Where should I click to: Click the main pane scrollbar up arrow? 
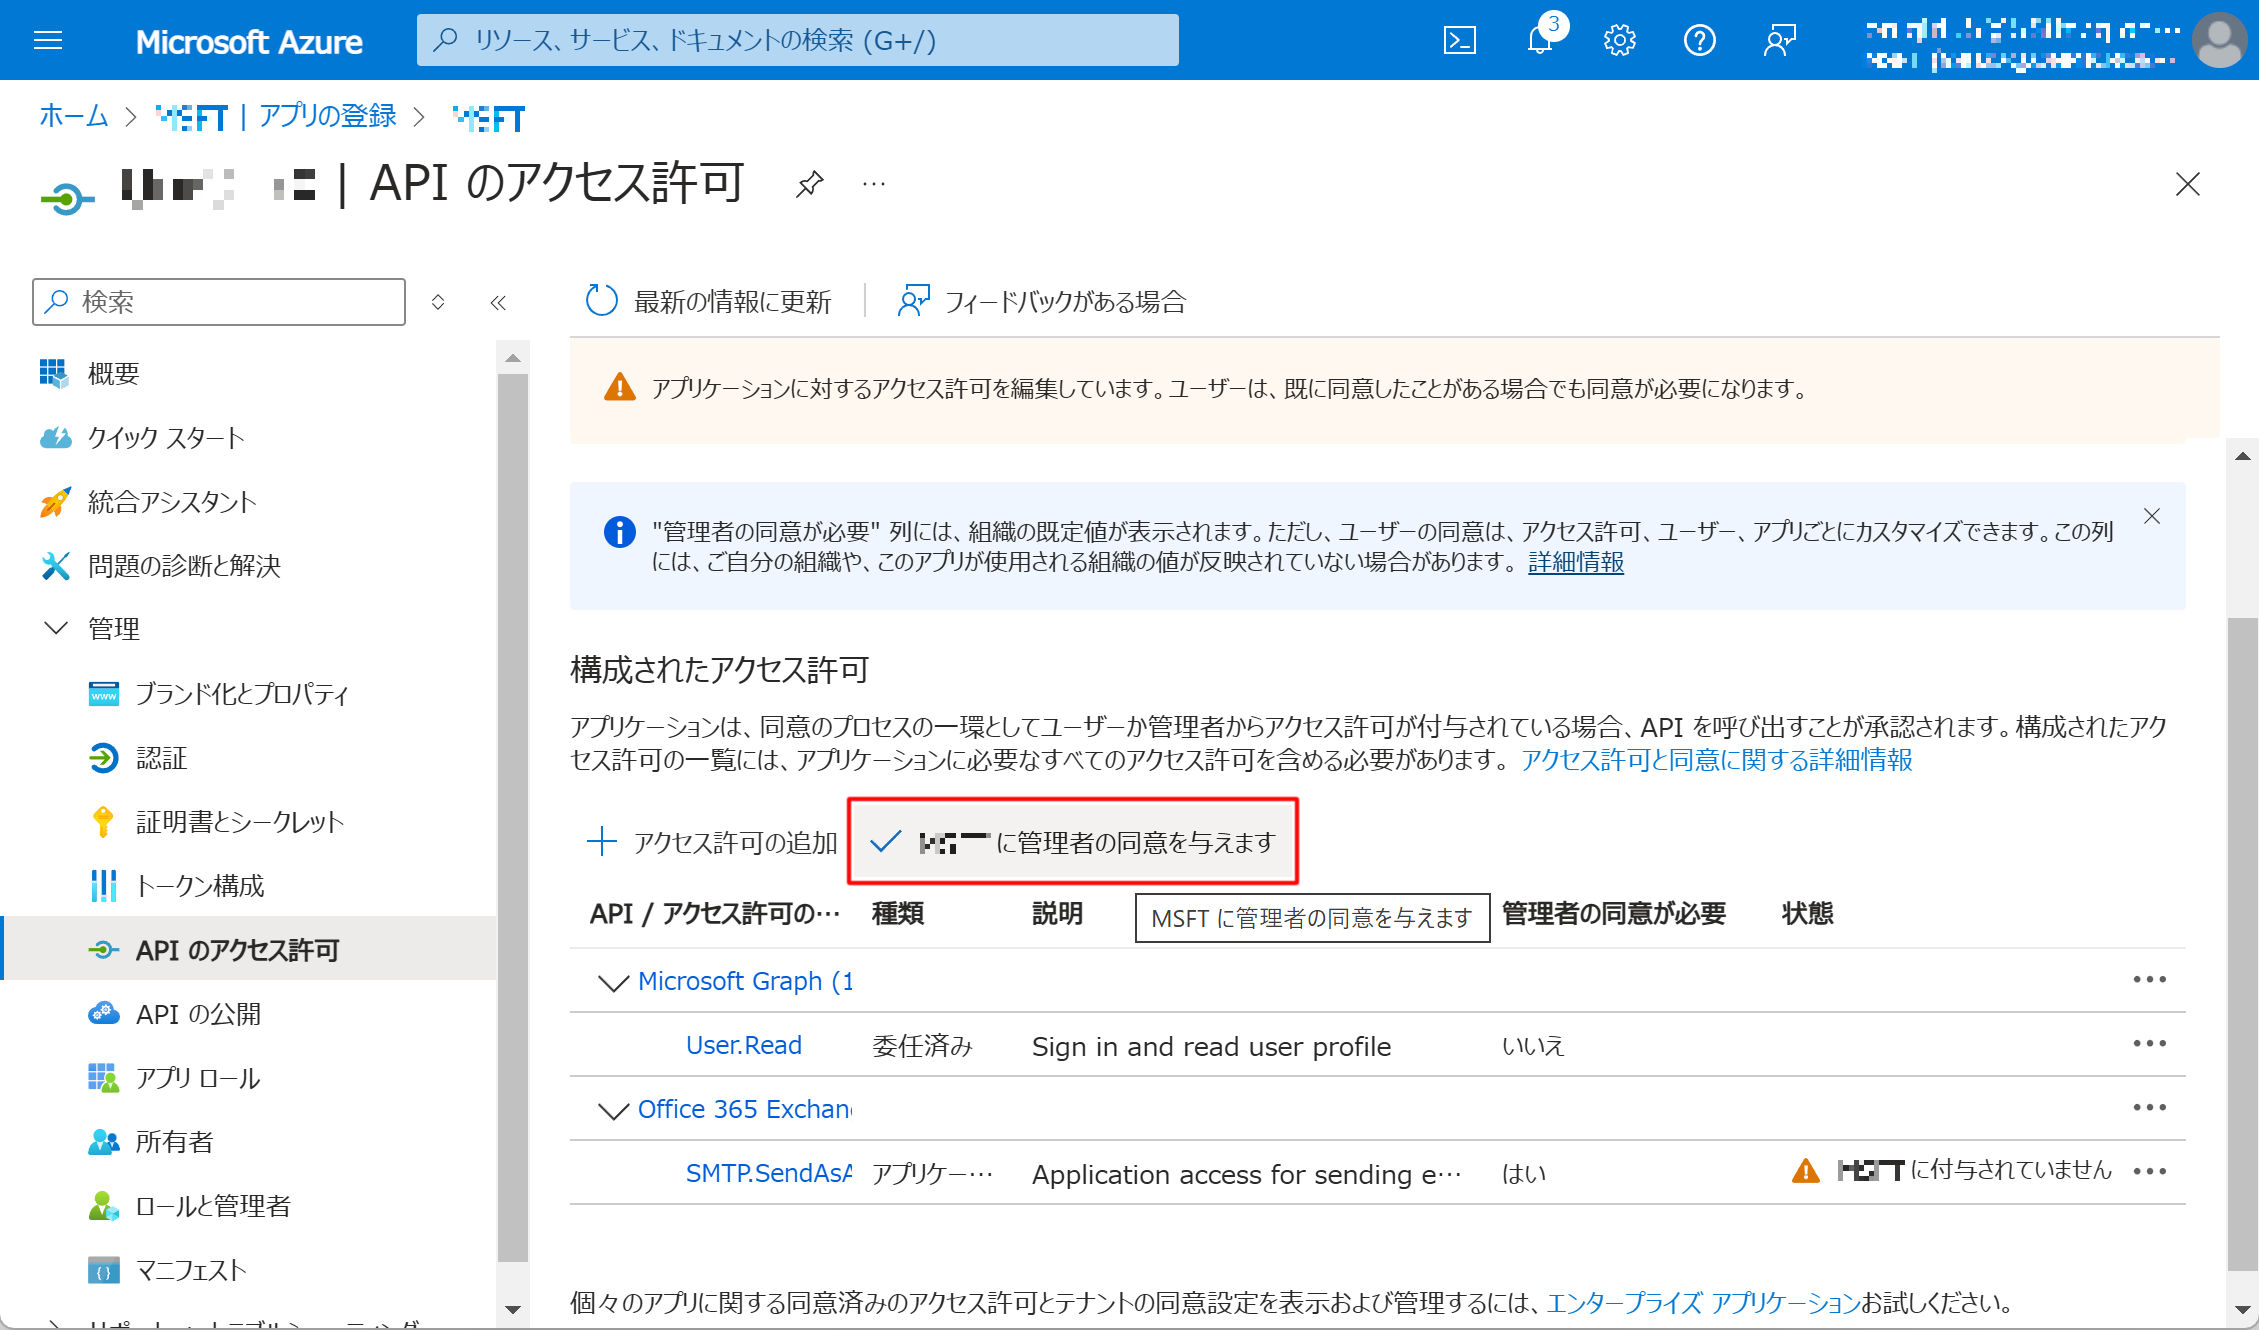point(2242,456)
